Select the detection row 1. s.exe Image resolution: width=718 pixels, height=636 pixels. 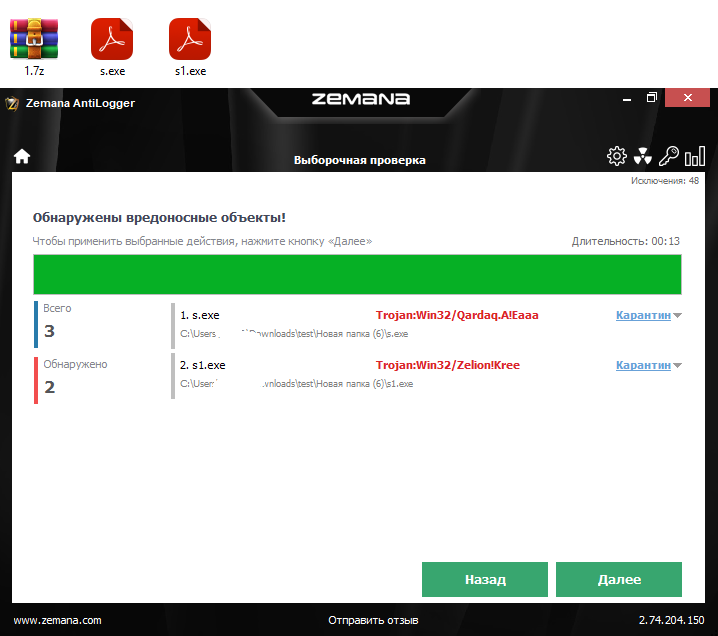(426, 325)
